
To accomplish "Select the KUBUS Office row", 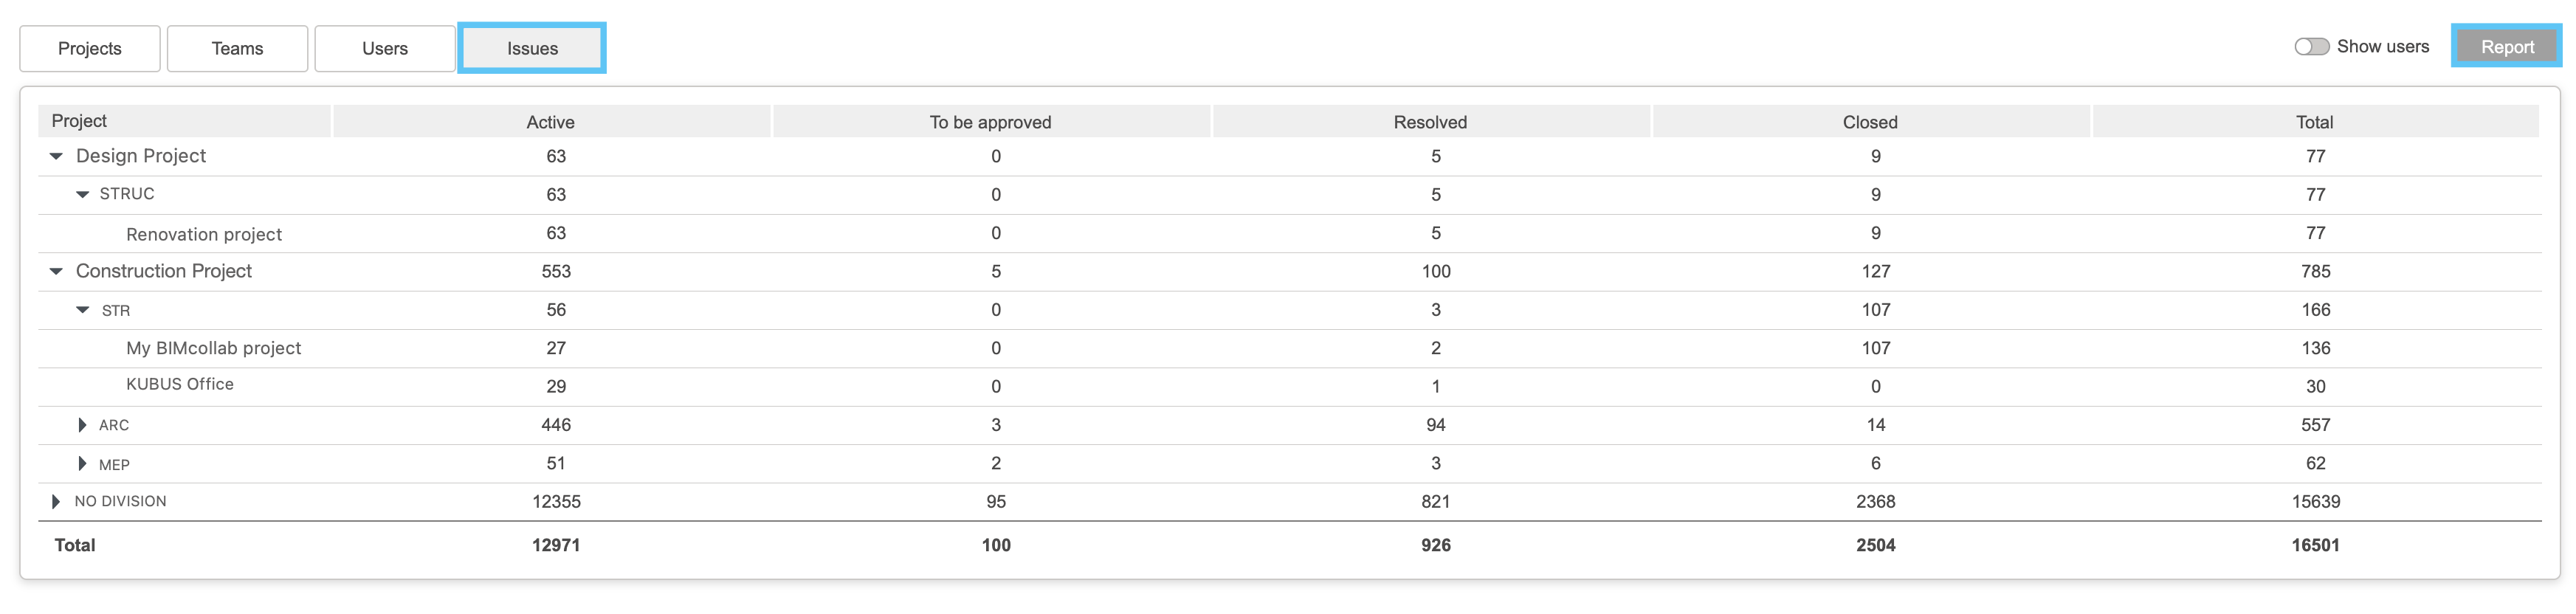I will tap(1289, 386).
